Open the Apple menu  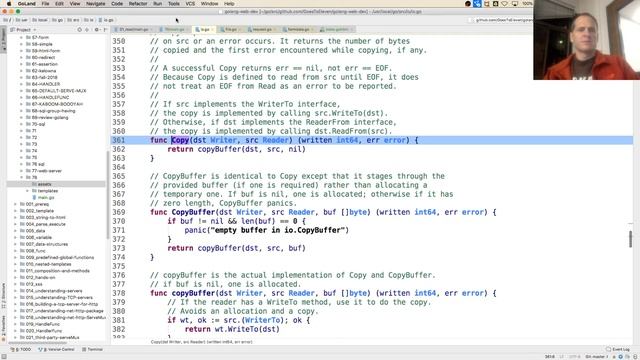click(x=9, y=4)
